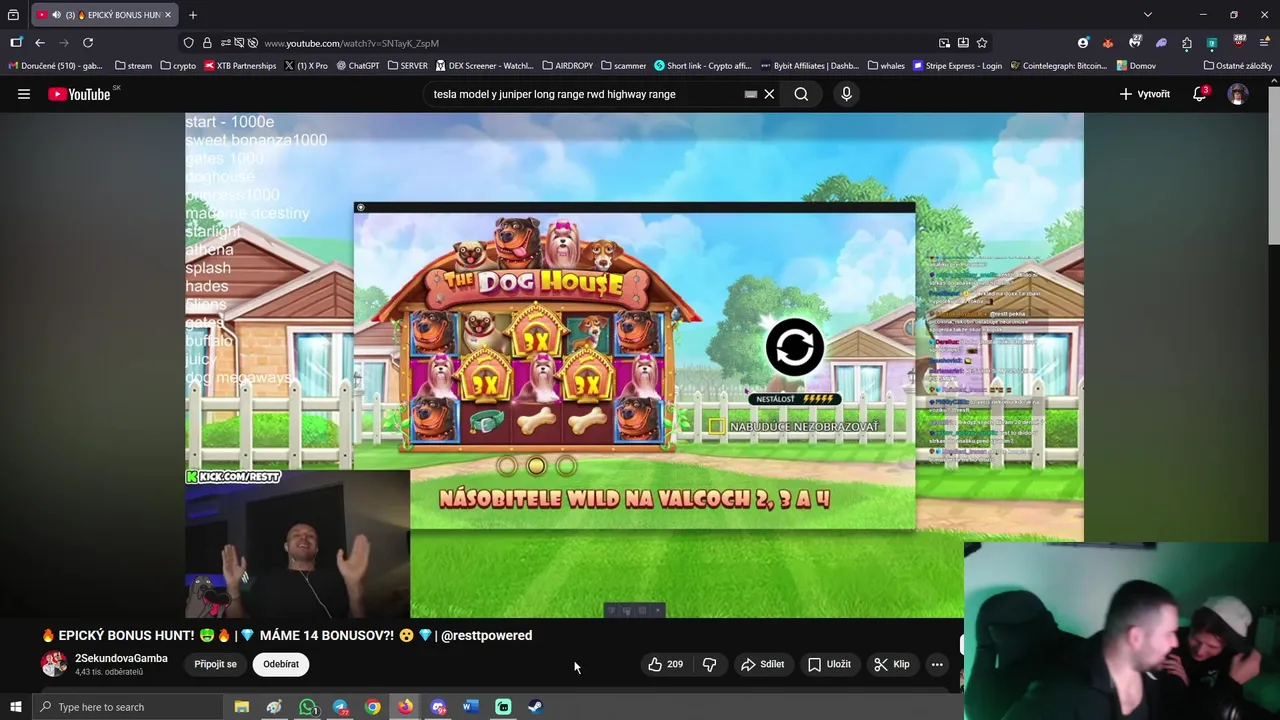Screen dimensions: 1280x720
Task: Open the Ostatné záložky folder
Action: [1238, 66]
